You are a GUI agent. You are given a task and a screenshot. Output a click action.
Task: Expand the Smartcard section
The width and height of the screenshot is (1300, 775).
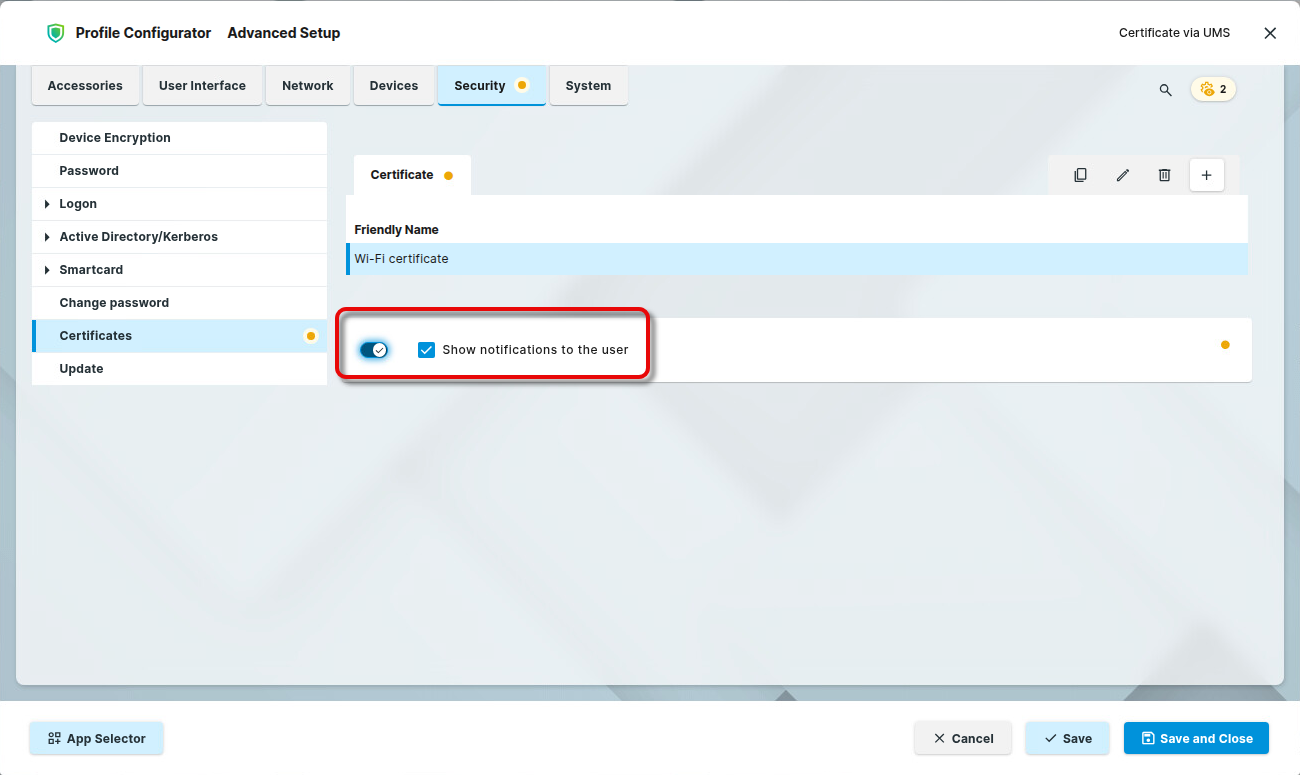pyautogui.click(x=47, y=270)
